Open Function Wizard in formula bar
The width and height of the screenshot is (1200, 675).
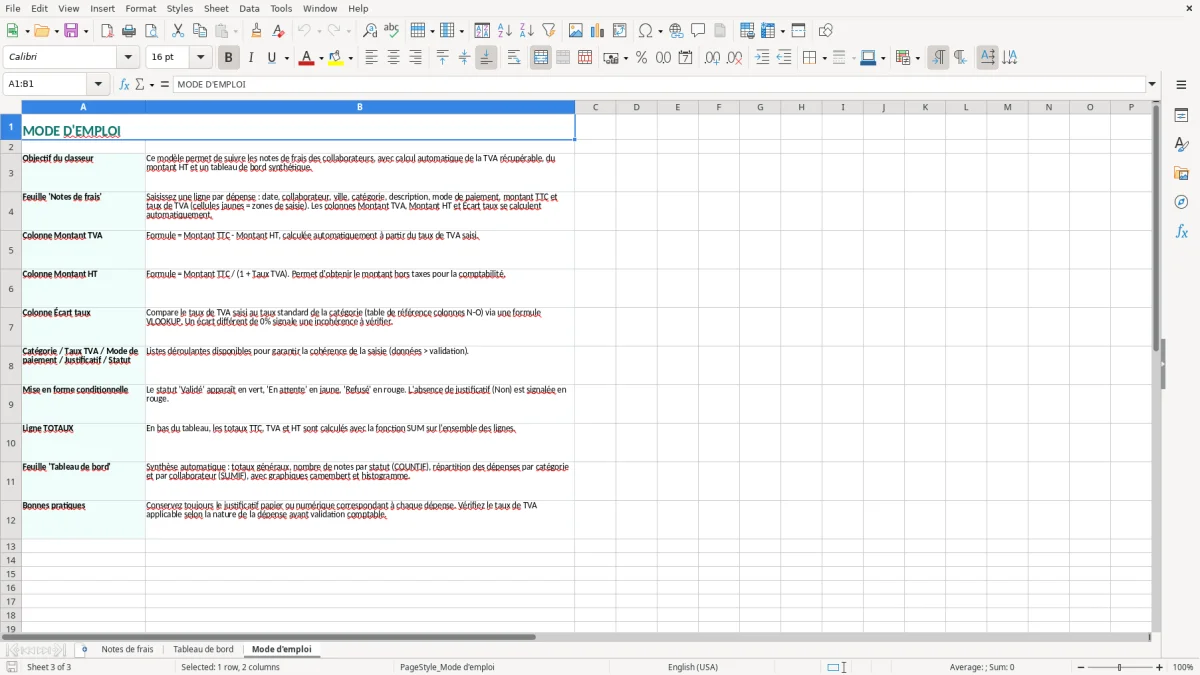click(125, 84)
